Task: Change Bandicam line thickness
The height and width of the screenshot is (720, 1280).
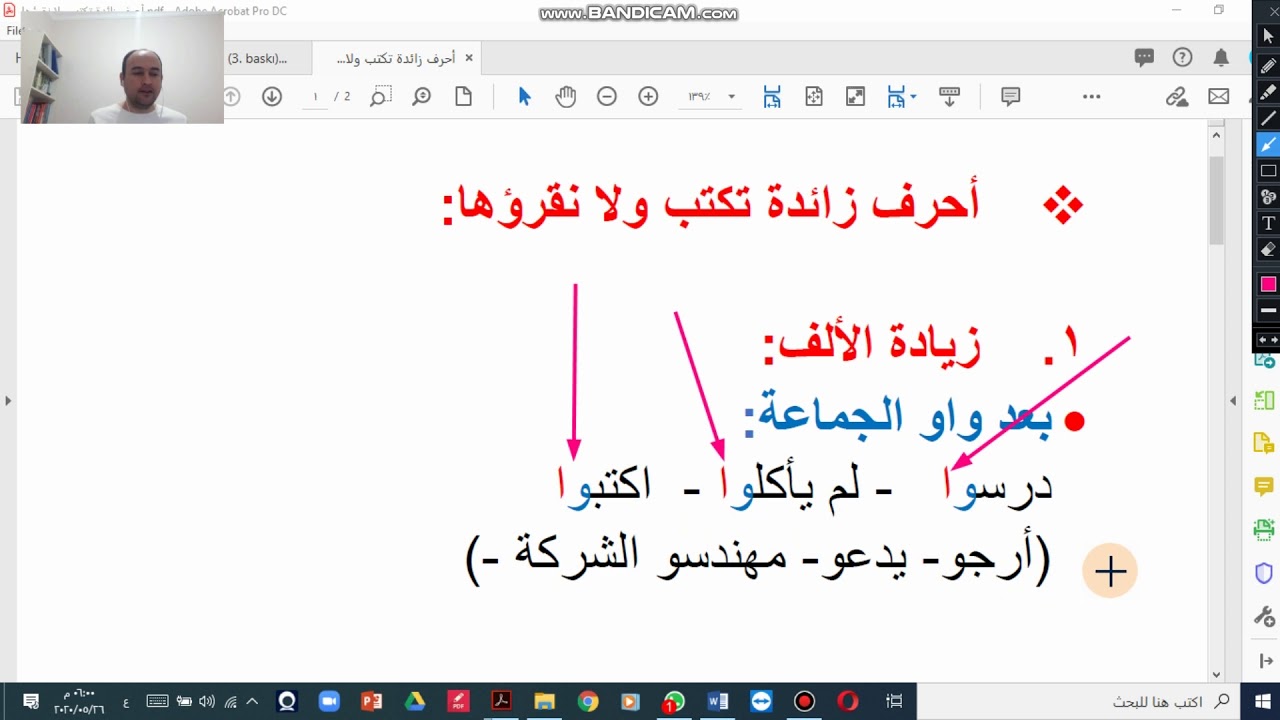Action: pos(1268,311)
